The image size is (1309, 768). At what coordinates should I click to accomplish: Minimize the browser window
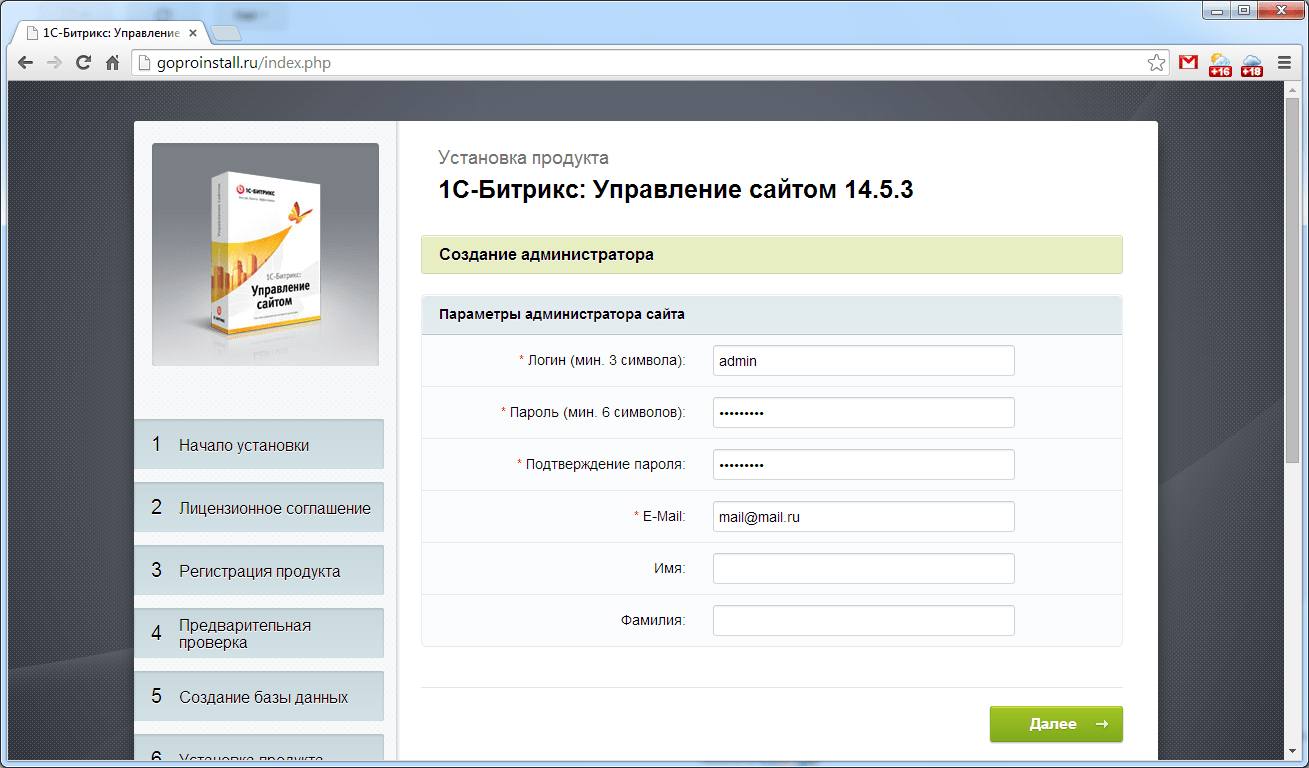[x=1216, y=10]
